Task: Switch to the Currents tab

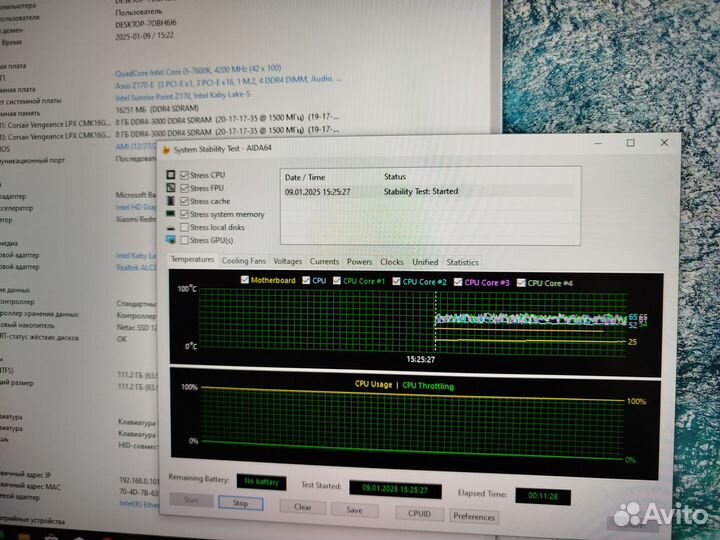Action: [x=324, y=262]
